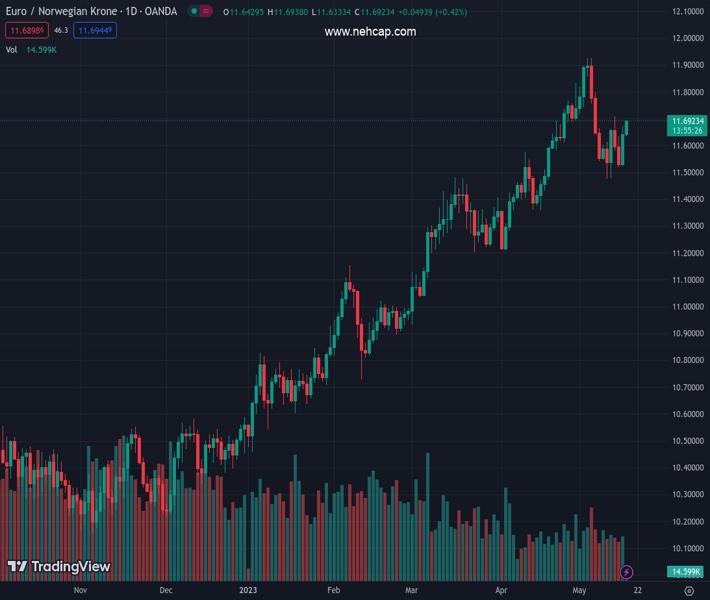The height and width of the screenshot is (600, 710).
Task: Click the Nov label on the time axis
Action: click(x=81, y=590)
